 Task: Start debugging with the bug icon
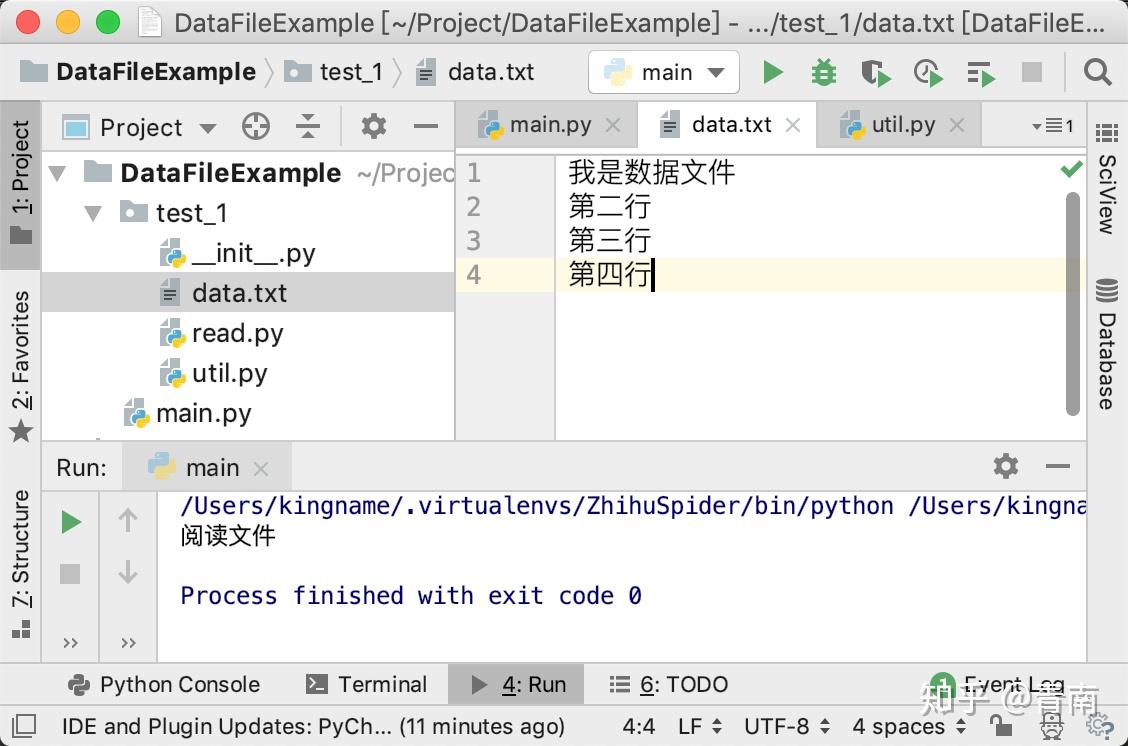(823, 72)
